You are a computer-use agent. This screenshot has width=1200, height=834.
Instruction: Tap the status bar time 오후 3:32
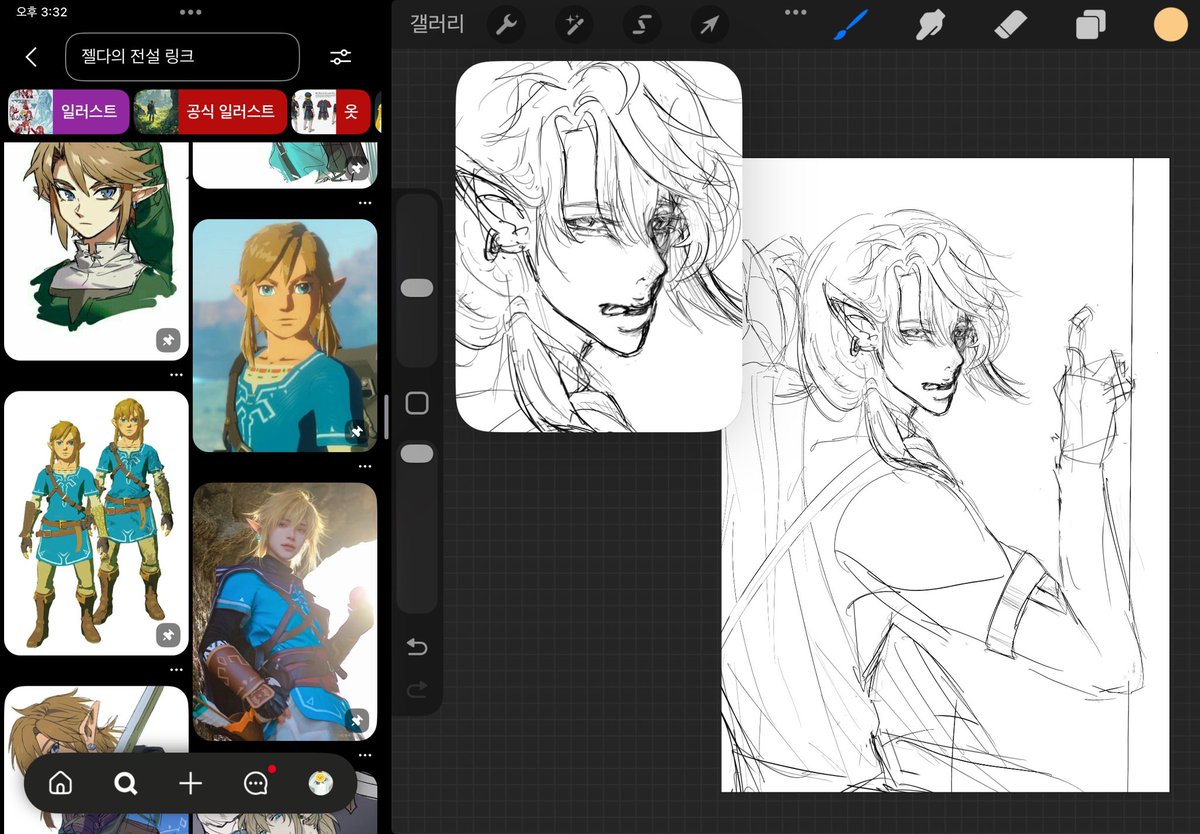[41, 11]
